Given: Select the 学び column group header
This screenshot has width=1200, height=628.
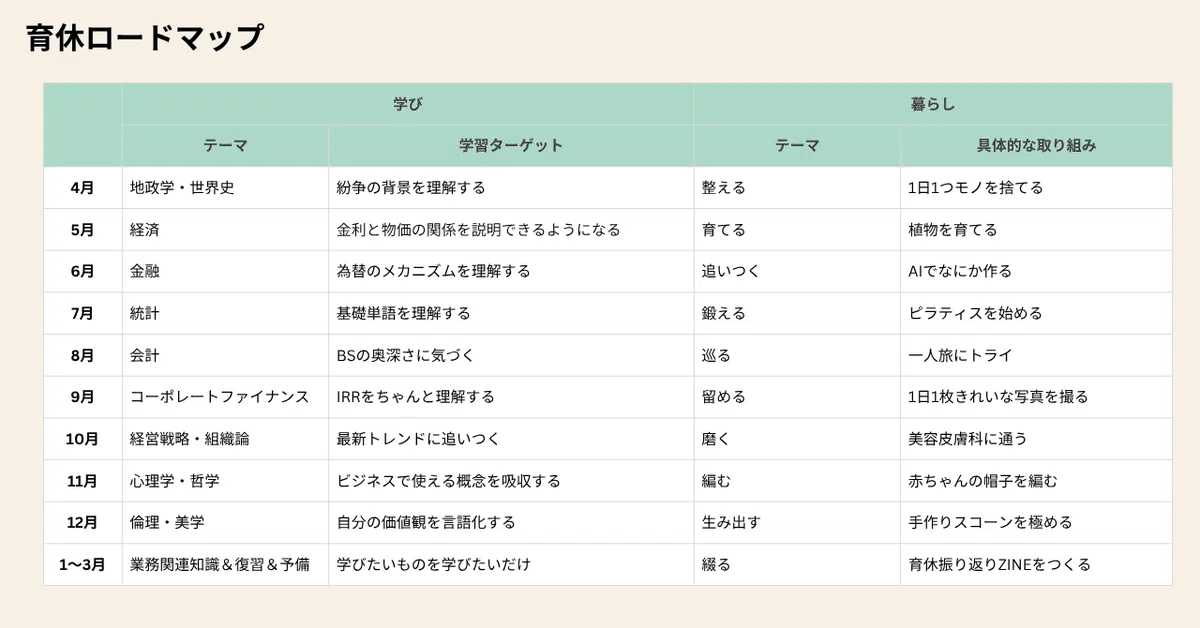Looking at the screenshot, I should (x=408, y=104).
